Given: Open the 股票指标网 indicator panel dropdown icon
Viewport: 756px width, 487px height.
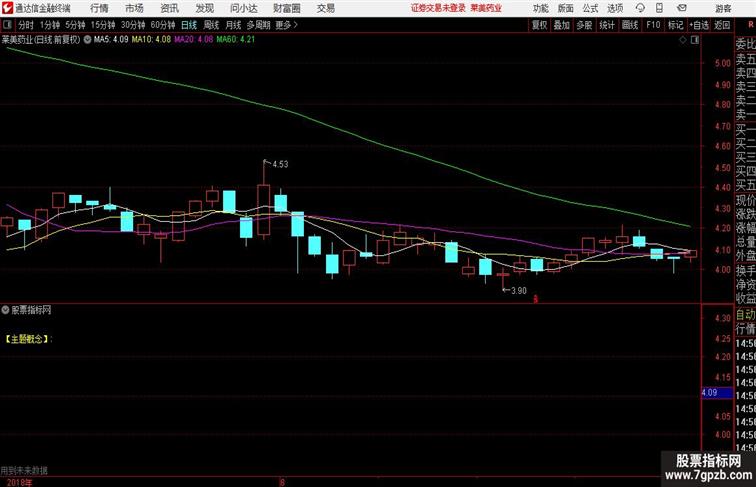Looking at the screenshot, I should pyautogui.click(x=5, y=310).
